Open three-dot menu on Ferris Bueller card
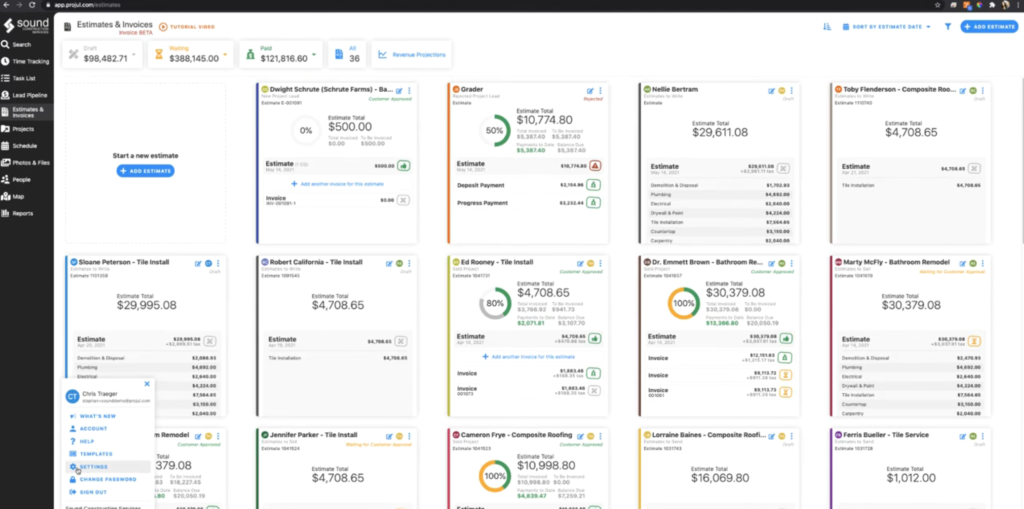This screenshot has width=1024, height=509. [x=982, y=436]
